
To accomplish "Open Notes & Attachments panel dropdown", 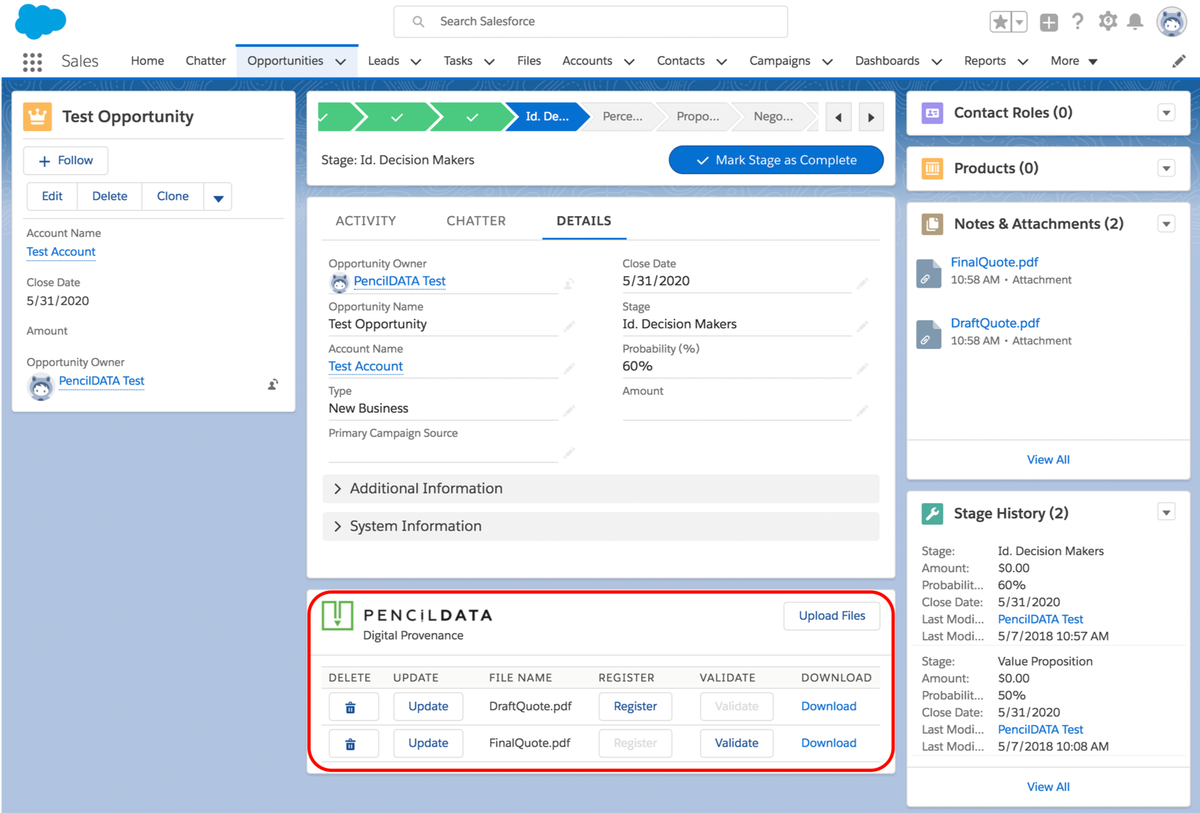I will (1166, 224).
